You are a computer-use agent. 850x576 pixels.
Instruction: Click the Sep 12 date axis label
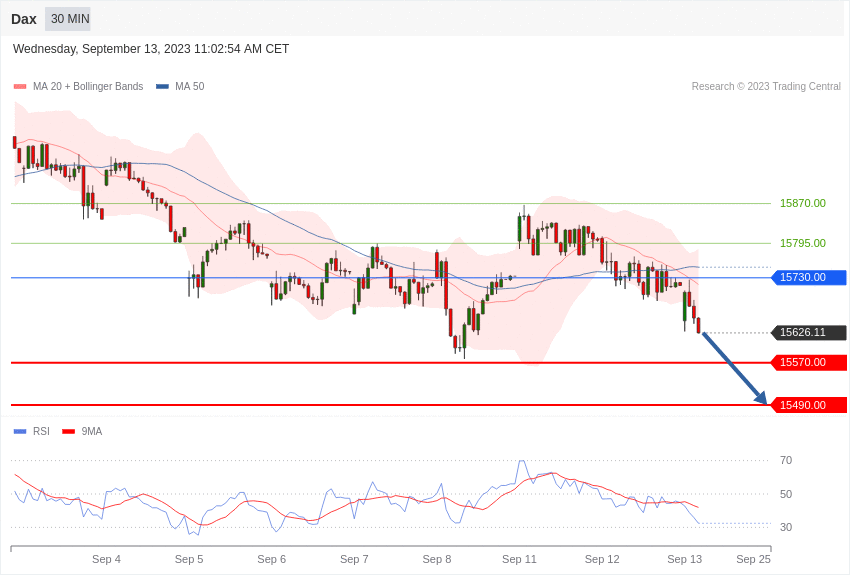(x=602, y=559)
